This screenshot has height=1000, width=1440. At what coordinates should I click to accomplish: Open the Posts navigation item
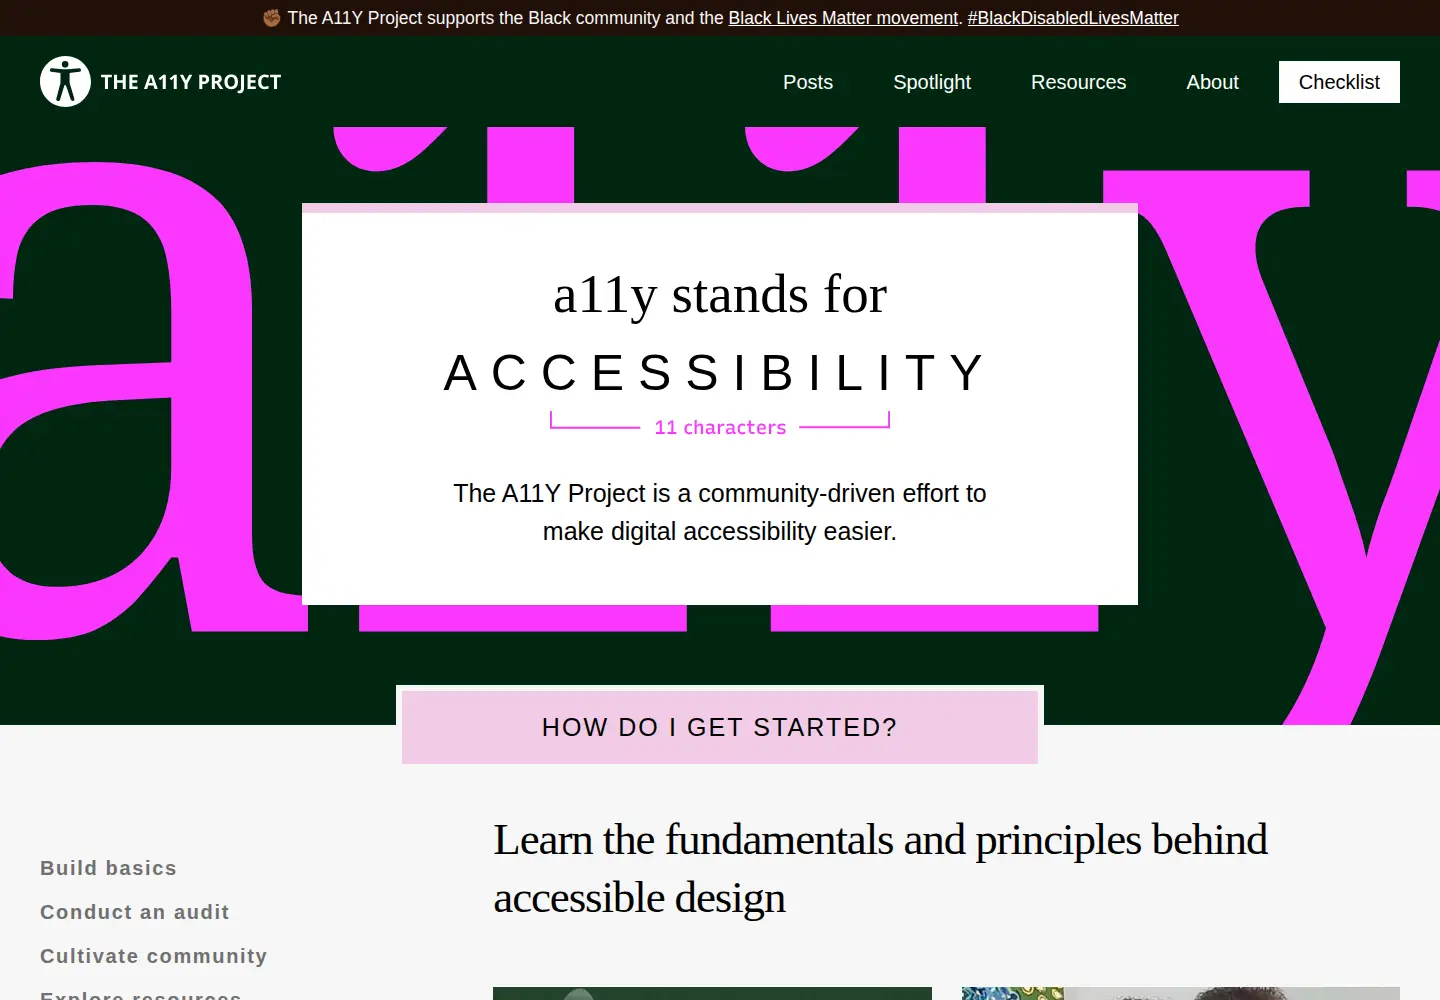[x=808, y=82]
